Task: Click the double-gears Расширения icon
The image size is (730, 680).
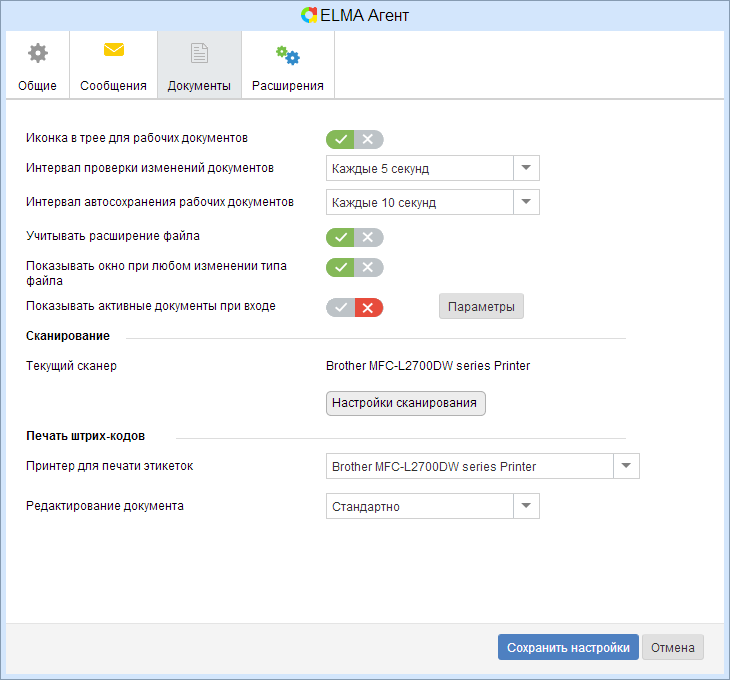Action: [287, 55]
